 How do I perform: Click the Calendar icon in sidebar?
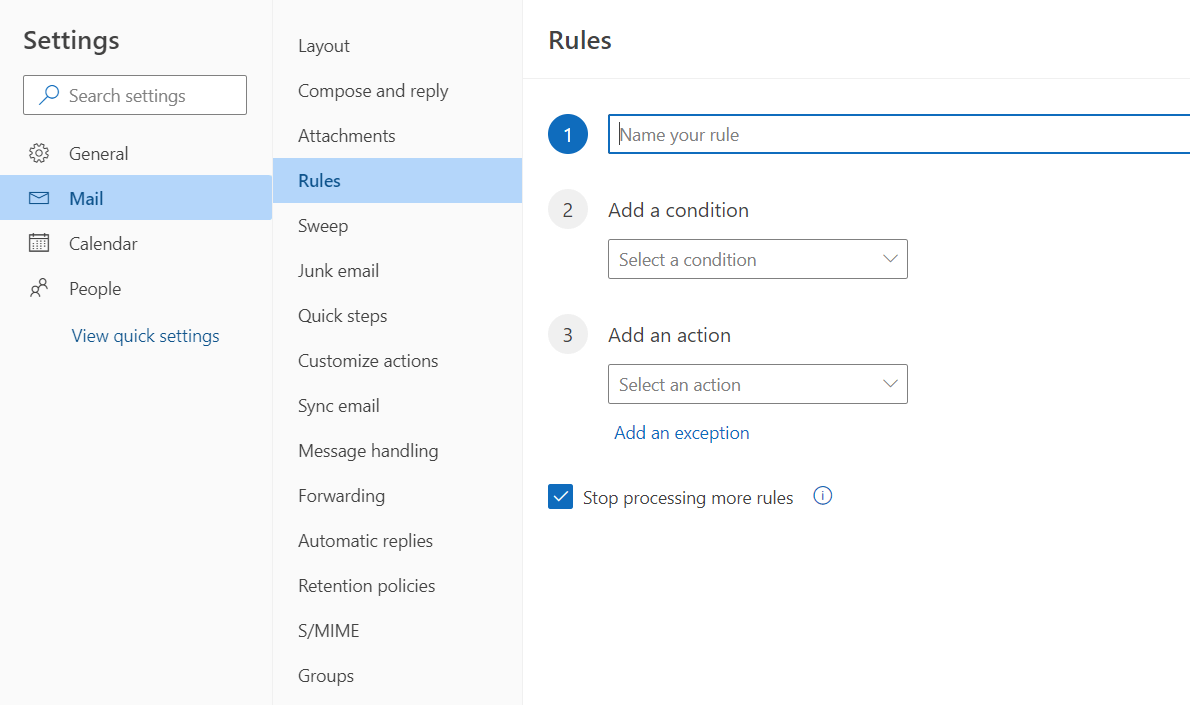click(x=41, y=243)
